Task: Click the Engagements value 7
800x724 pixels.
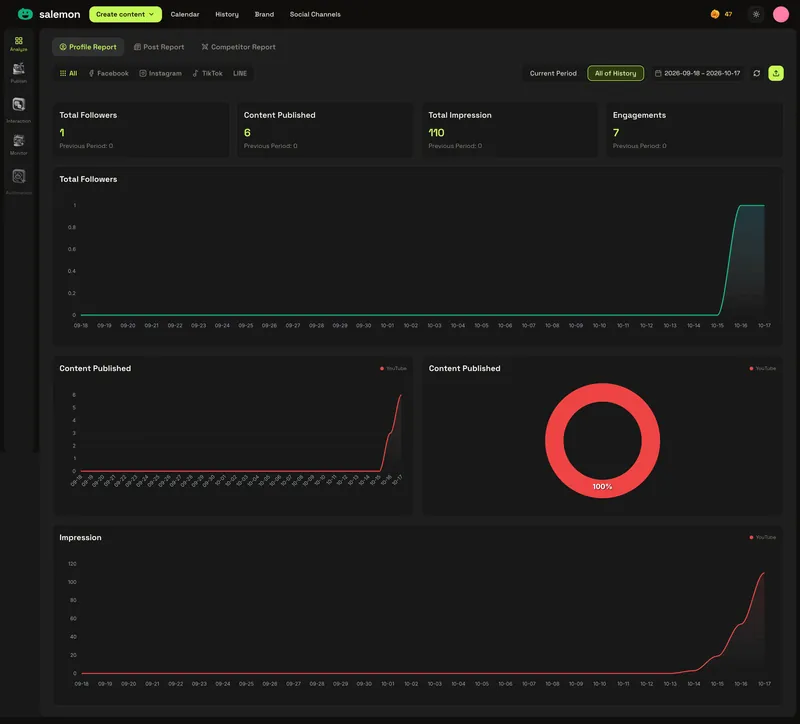Action: tap(616, 133)
